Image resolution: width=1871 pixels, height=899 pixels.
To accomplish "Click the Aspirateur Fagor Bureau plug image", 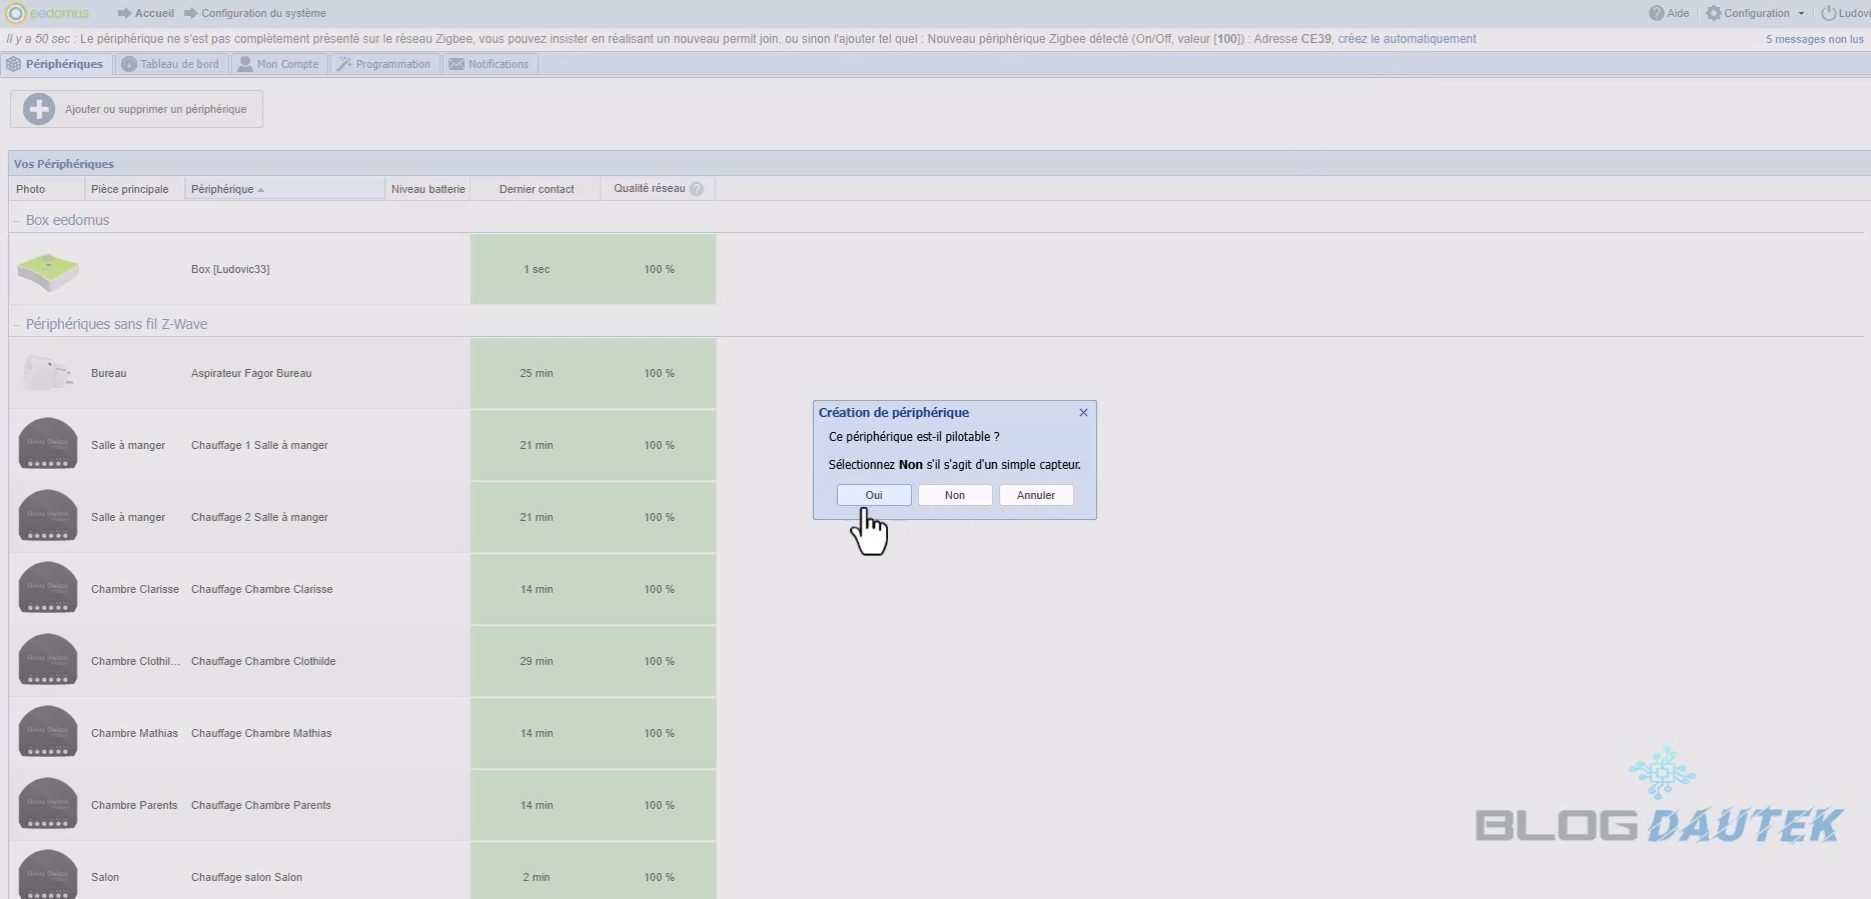I will tap(47, 374).
